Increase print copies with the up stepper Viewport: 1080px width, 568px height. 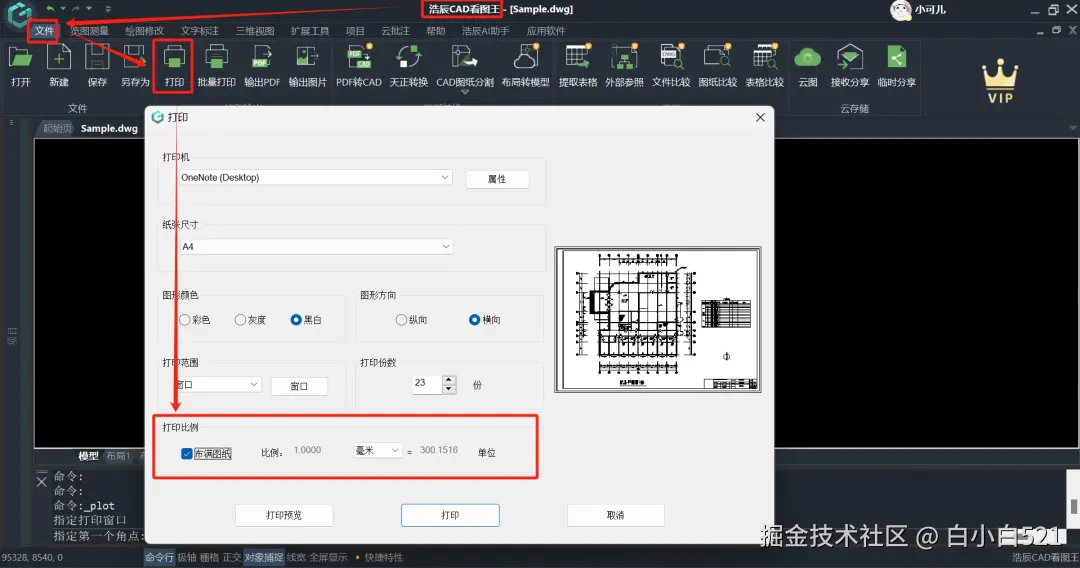coord(449,379)
